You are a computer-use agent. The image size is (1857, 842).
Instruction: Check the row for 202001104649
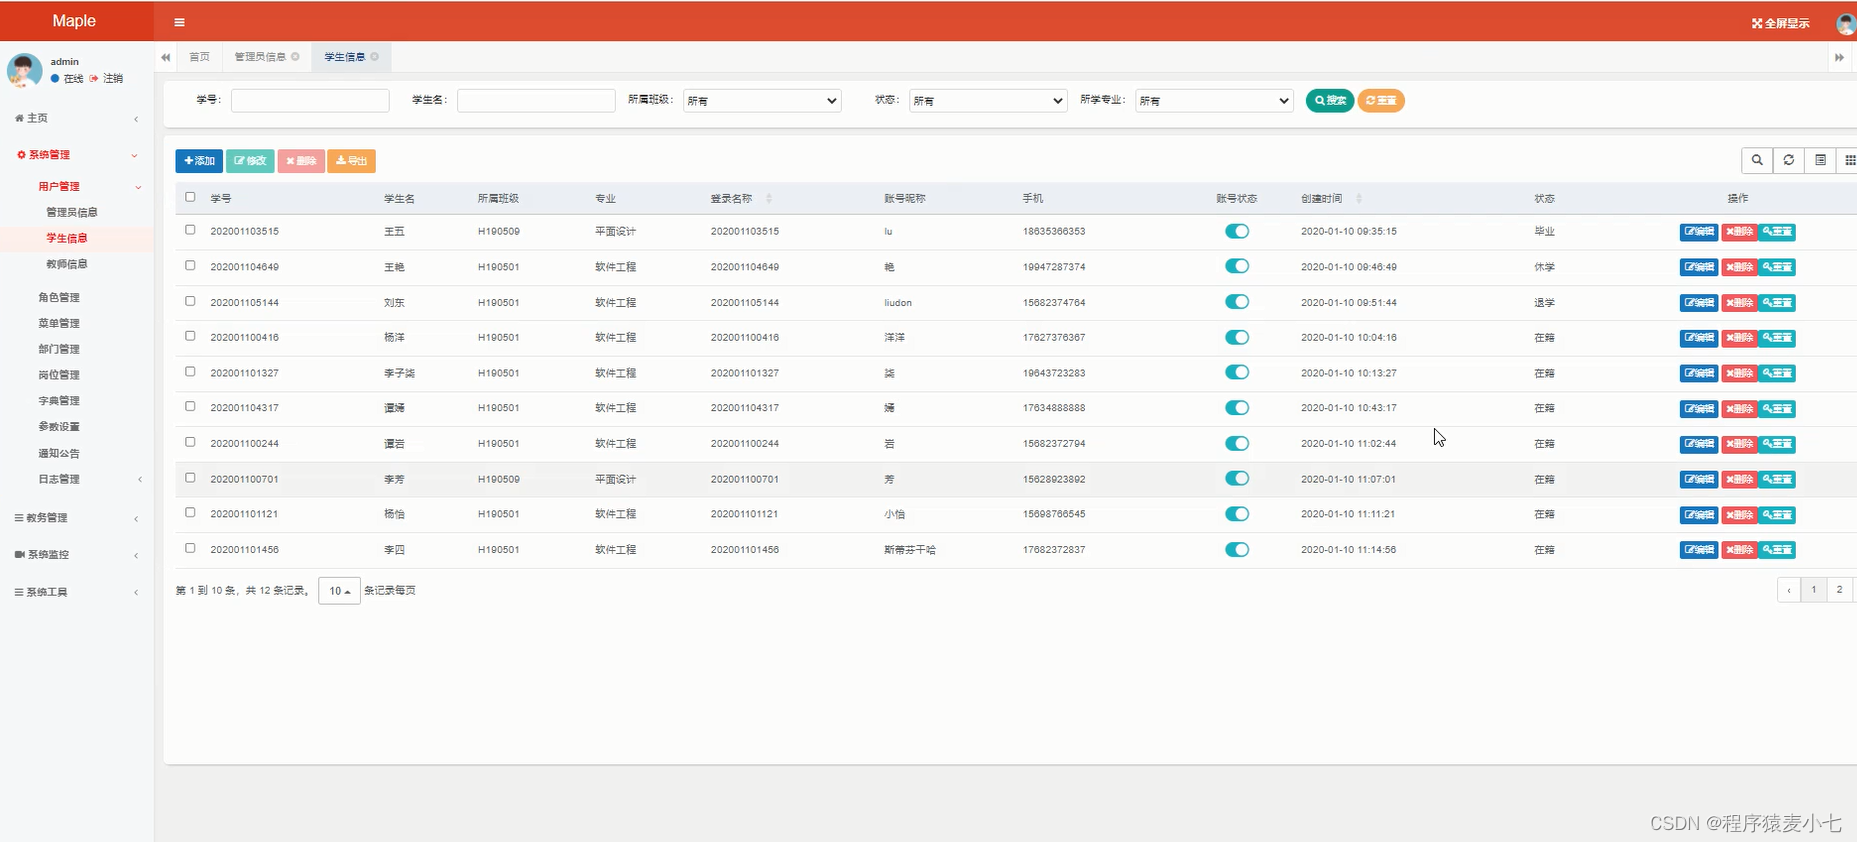190,266
